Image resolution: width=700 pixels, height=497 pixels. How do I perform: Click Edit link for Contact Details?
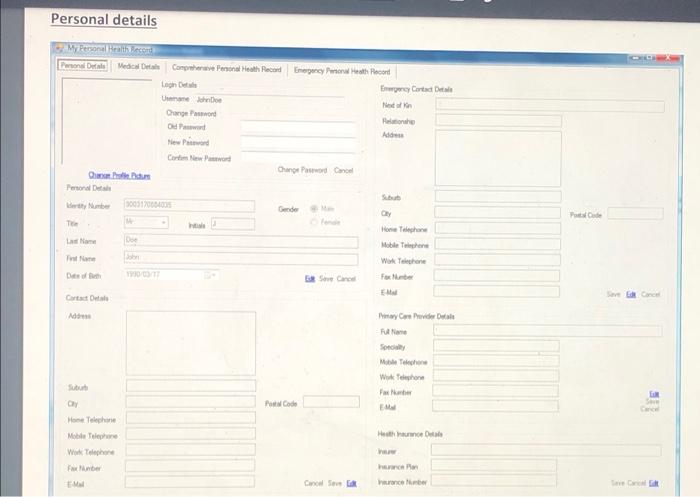point(351,483)
